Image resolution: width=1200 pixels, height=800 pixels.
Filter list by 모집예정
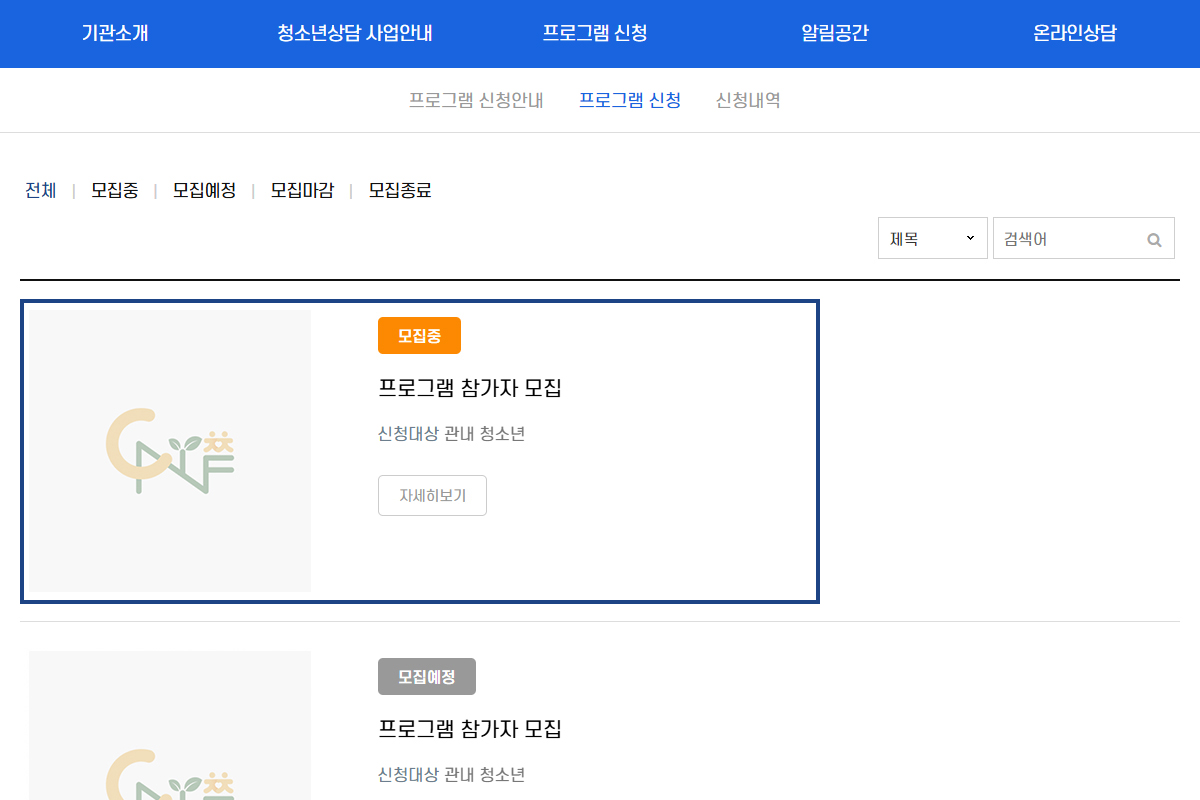[204, 190]
